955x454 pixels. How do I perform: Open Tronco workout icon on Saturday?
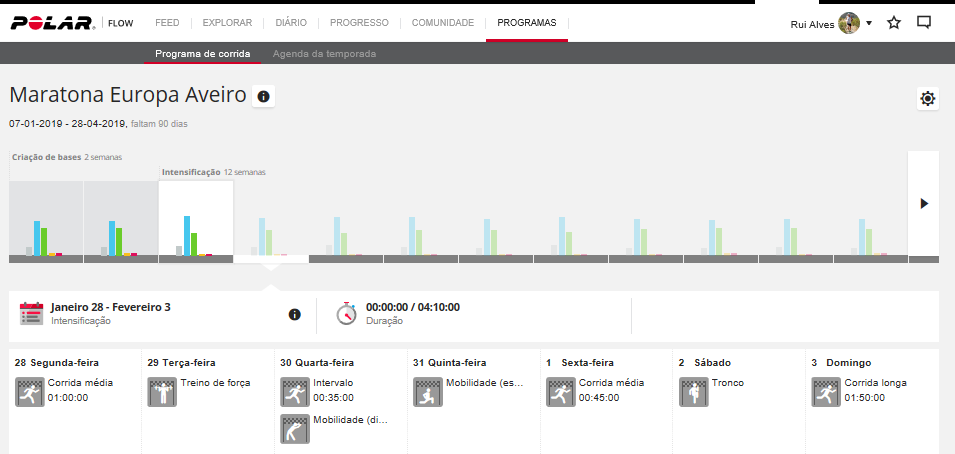pos(692,392)
